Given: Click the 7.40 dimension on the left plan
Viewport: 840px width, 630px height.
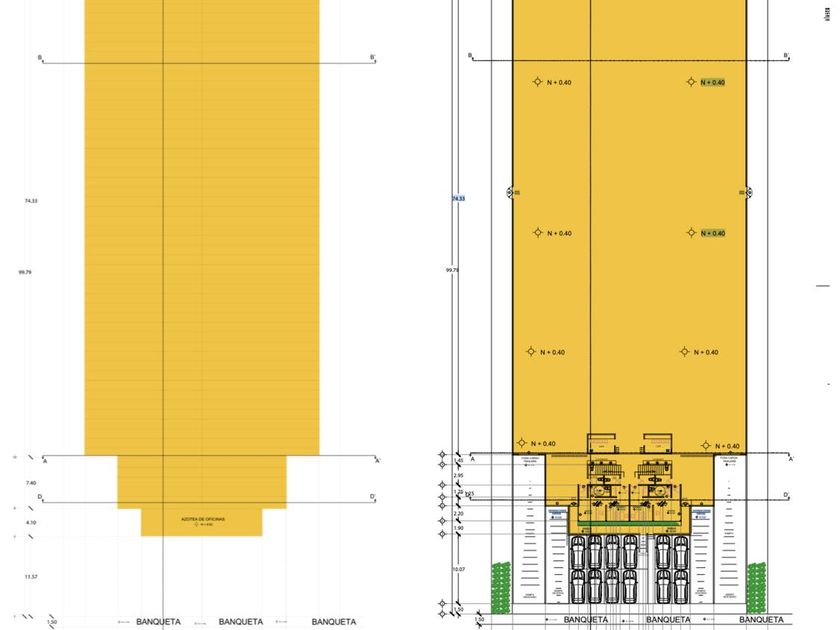Looking at the screenshot, I should click(31, 483).
